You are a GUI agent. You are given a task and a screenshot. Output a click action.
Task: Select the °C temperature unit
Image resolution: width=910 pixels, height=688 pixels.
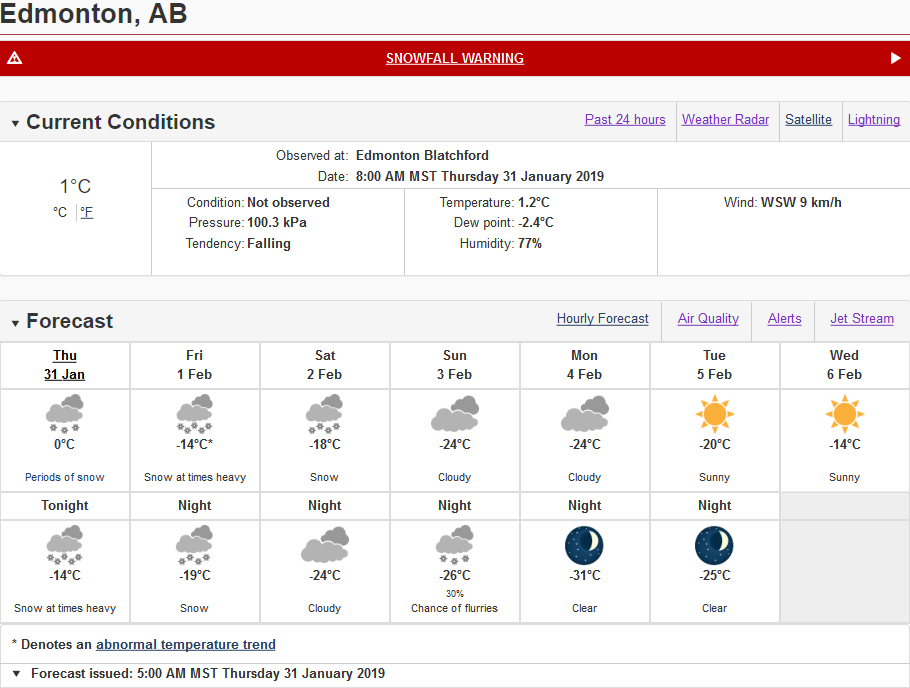60,212
